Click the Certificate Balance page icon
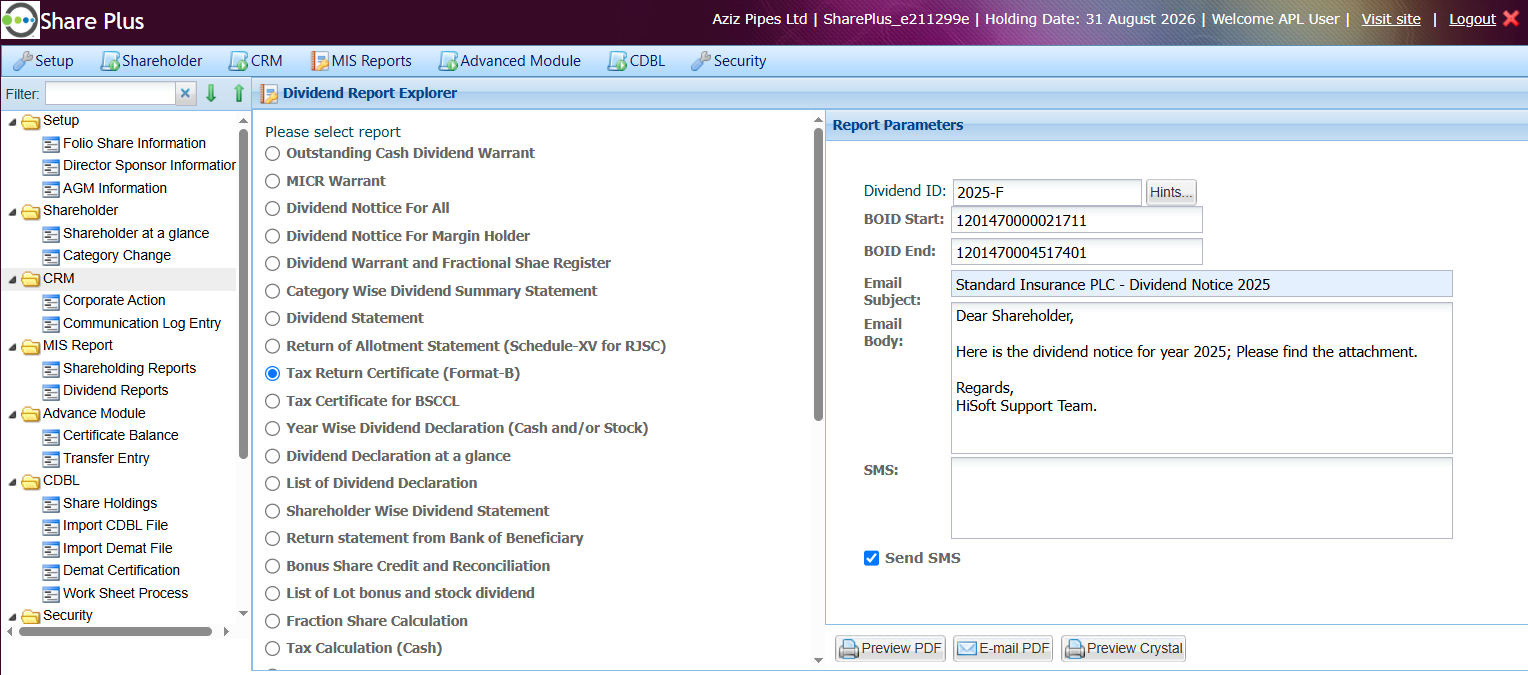The image size is (1528, 675). pyautogui.click(x=51, y=436)
